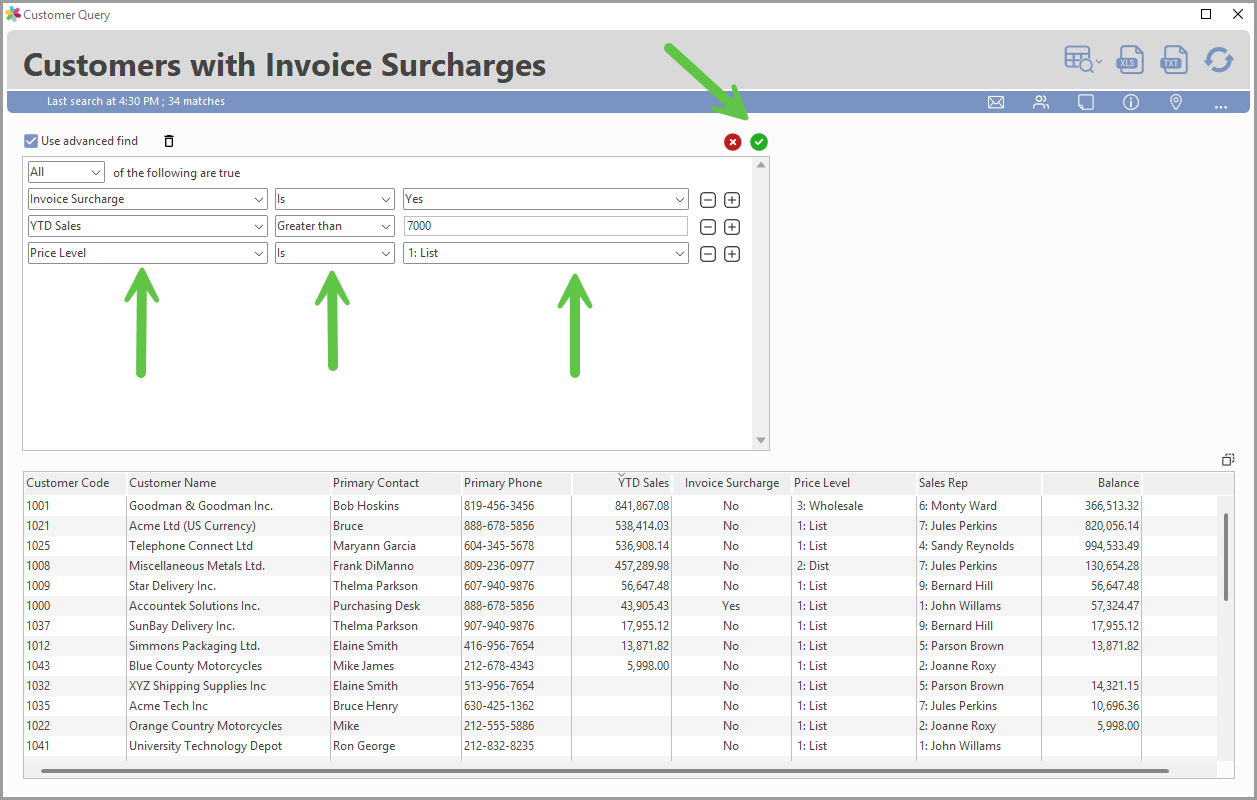Open the Price Level field dropdown
Image resolution: width=1257 pixels, height=800 pixels.
click(x=148, y=253)
